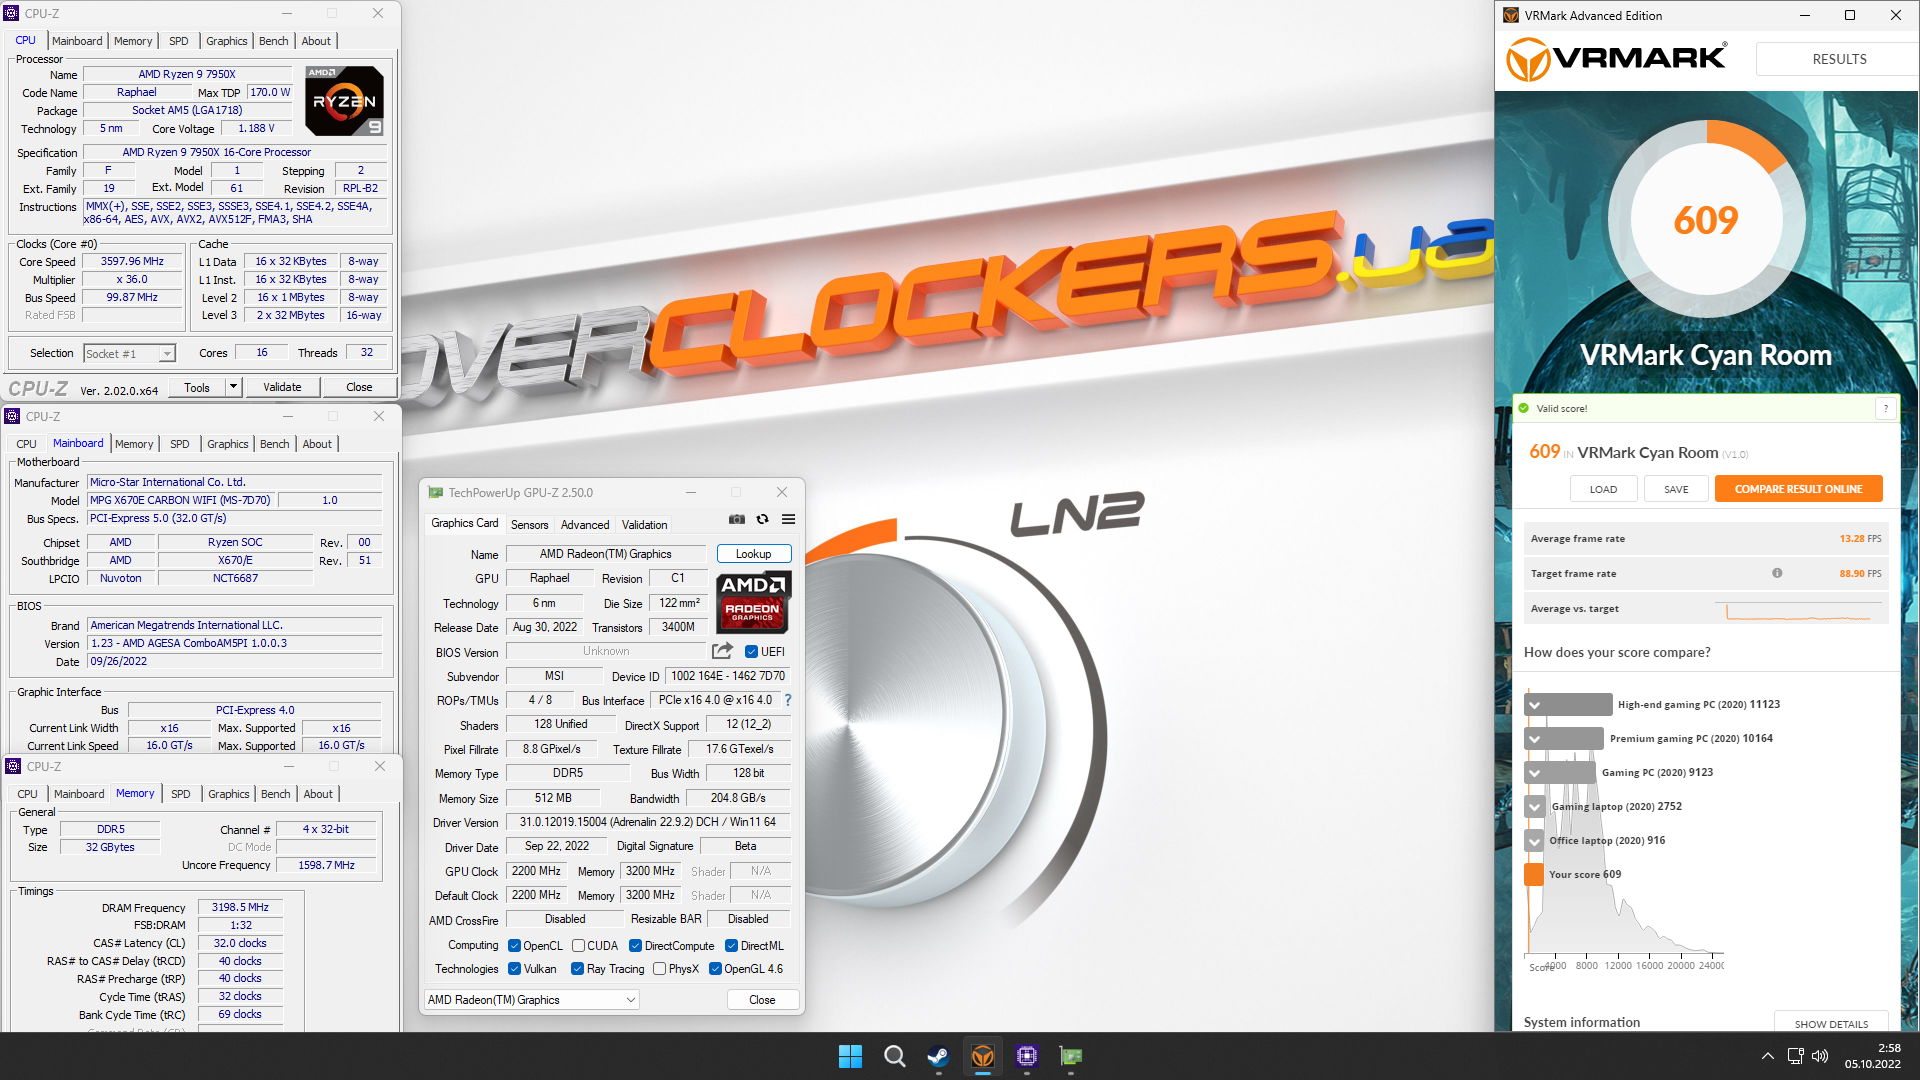Click Valid score help question icon
Viewport: 1920px width, 1080px height.
tap(1886, 408)
